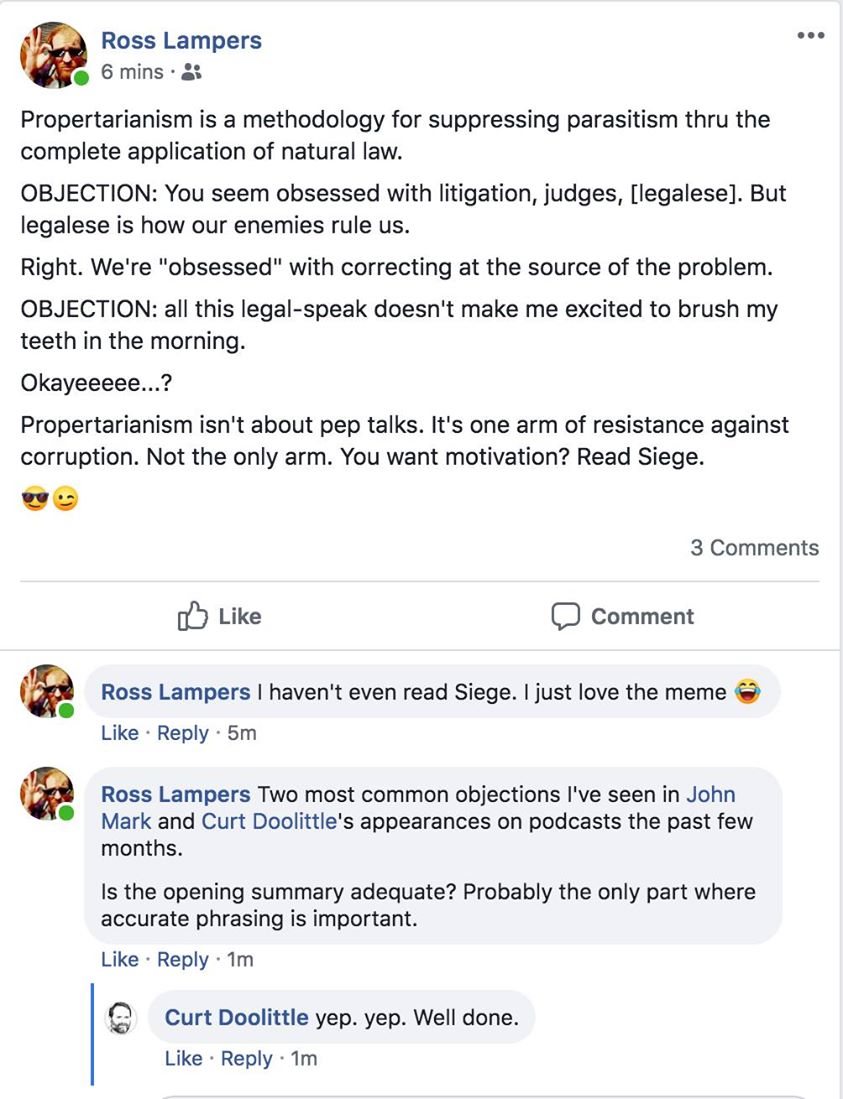This screenshot has width=843, height=1099.
Task: Click the friends audience icon near timestamp
Action: click(194, 72)
